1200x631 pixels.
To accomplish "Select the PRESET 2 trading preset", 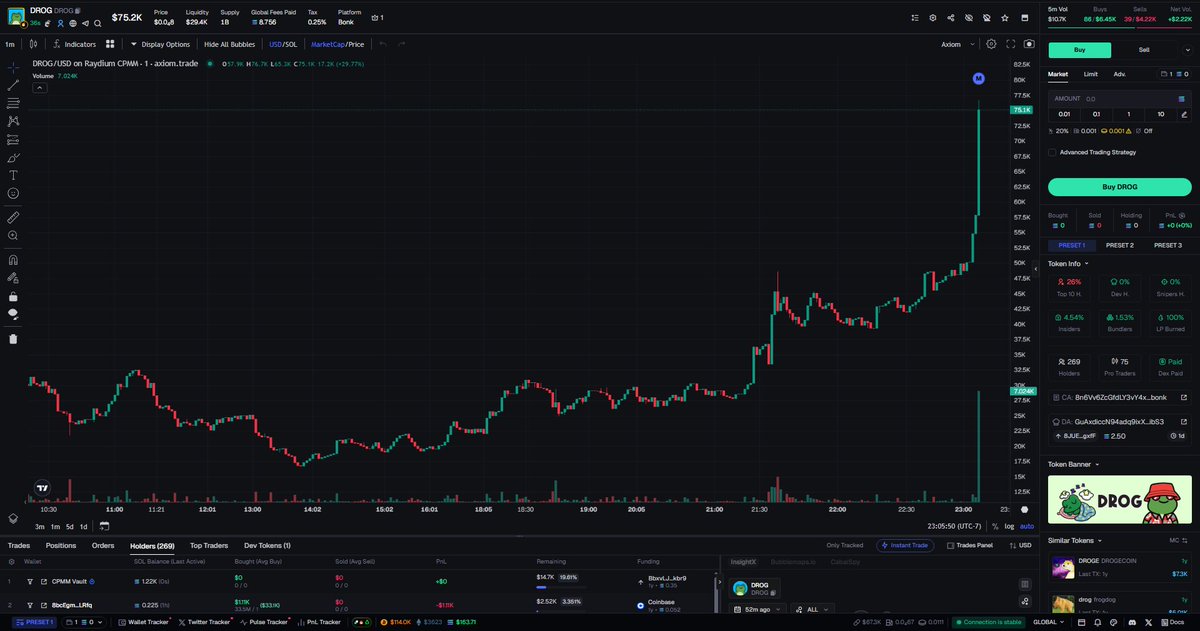I will (1119, 244).
